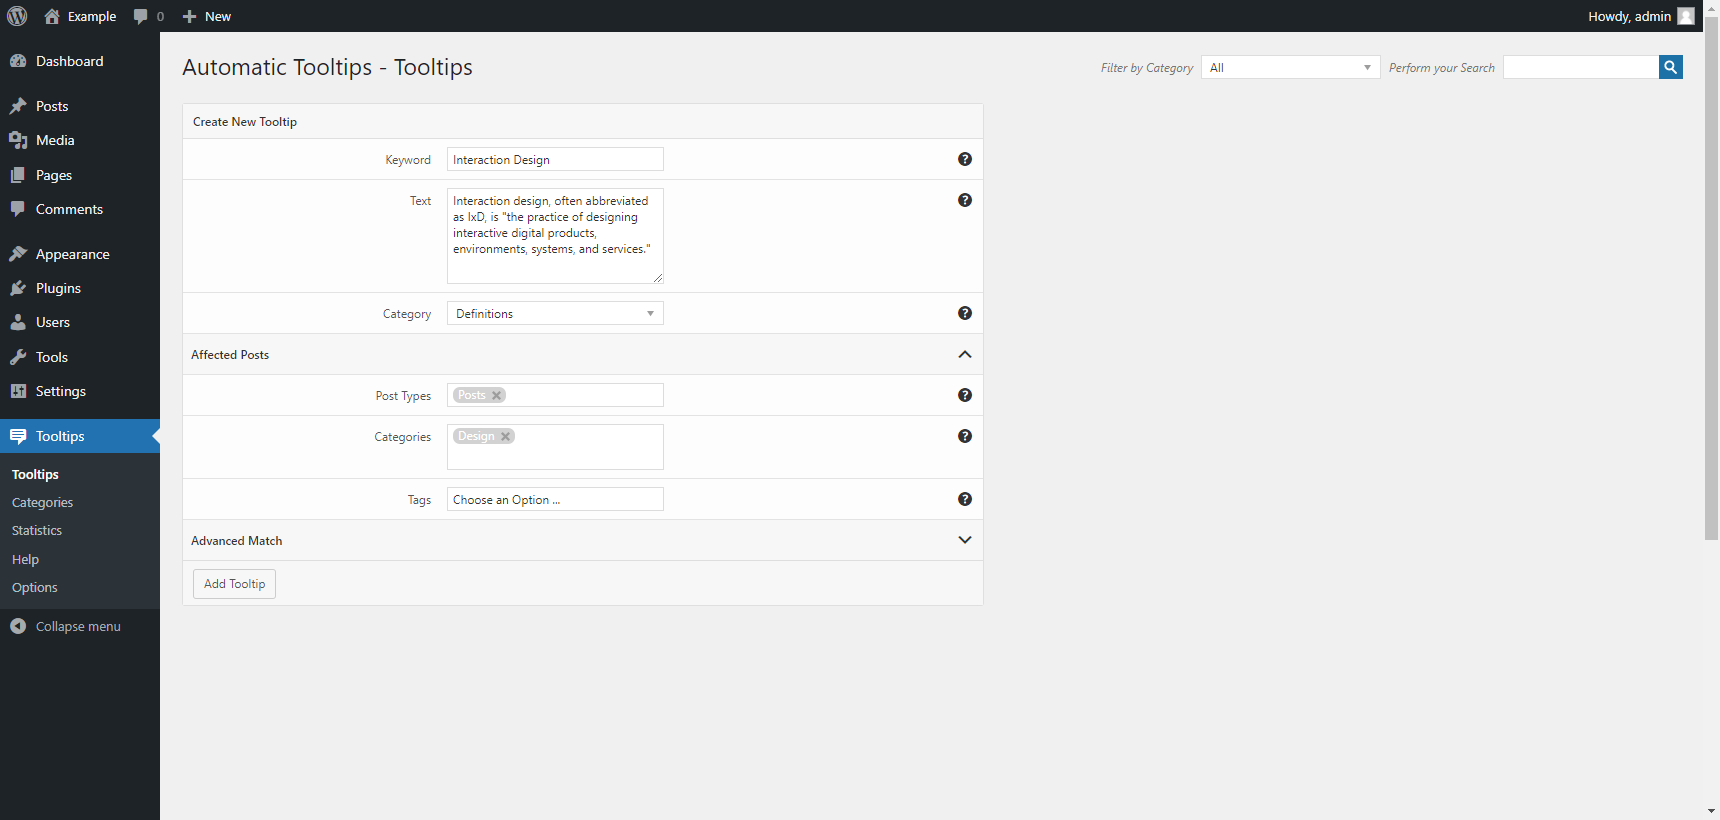Click the Settings sliders icon
The image size is (1720, 820).
[18, 391]
